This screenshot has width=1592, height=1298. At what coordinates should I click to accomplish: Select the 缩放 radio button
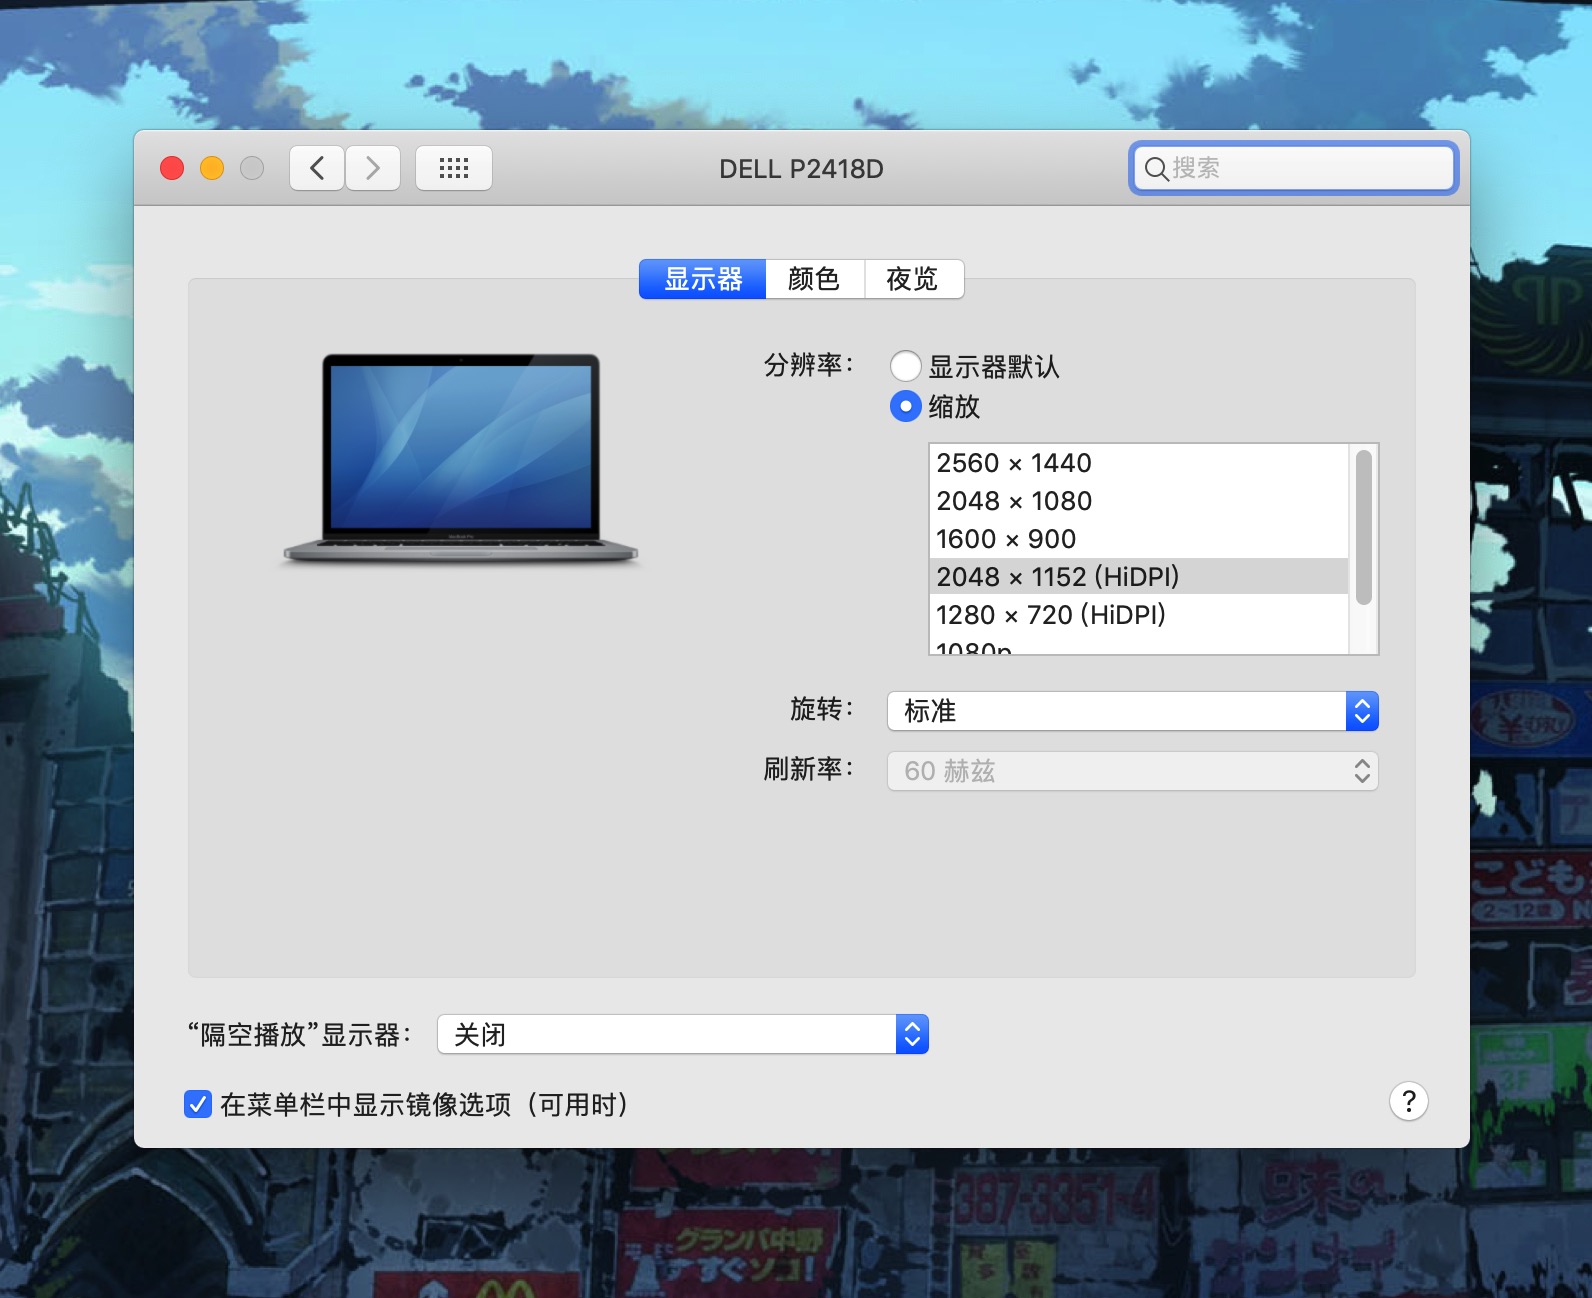pos(906,406)
